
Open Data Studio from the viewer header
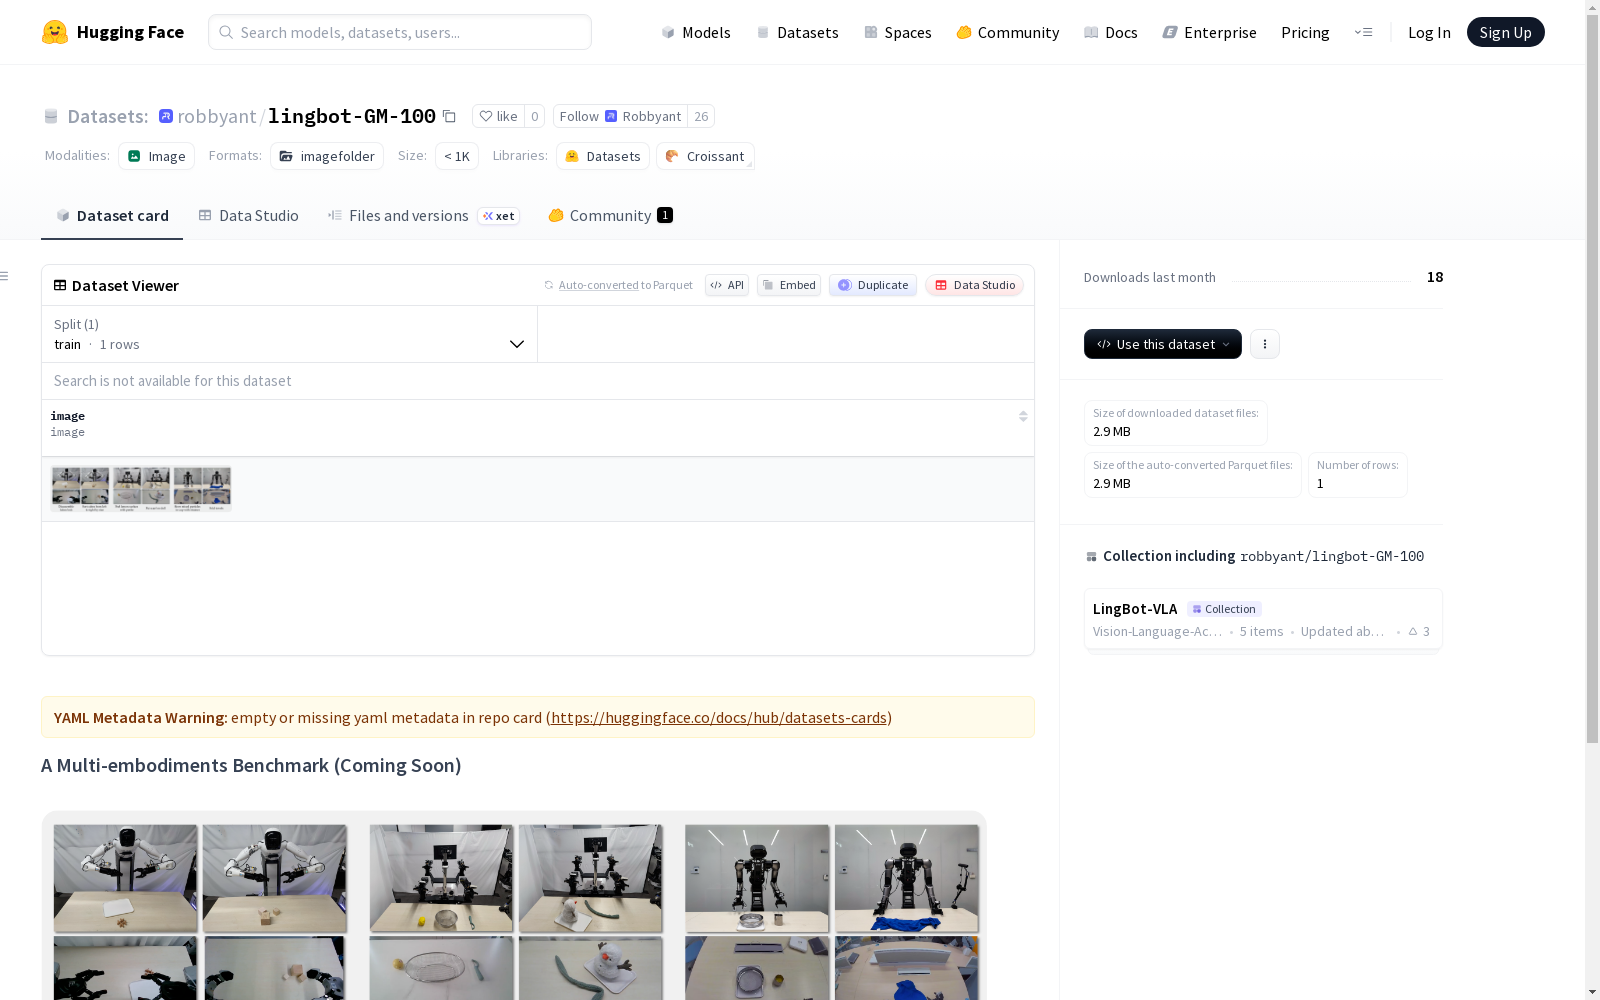pyautogui.click(x=975, y=285)
